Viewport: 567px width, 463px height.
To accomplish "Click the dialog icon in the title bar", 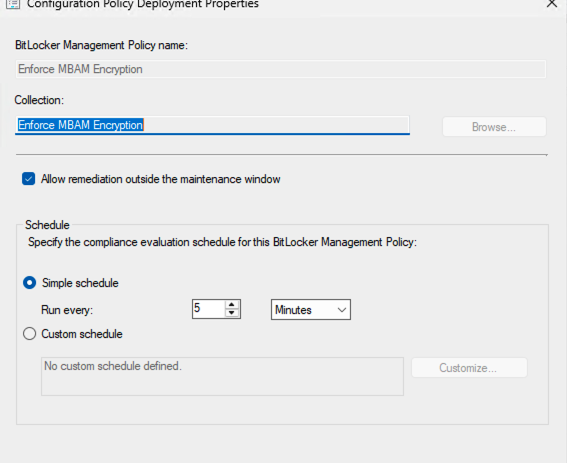I will [x=13, y=4].
